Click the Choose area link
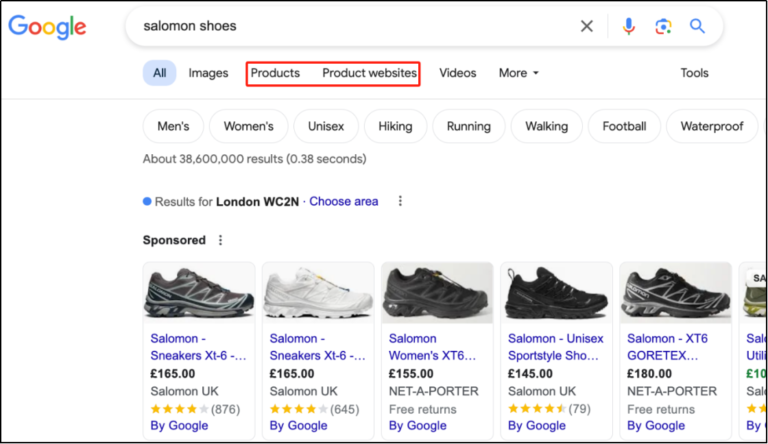 343,201
